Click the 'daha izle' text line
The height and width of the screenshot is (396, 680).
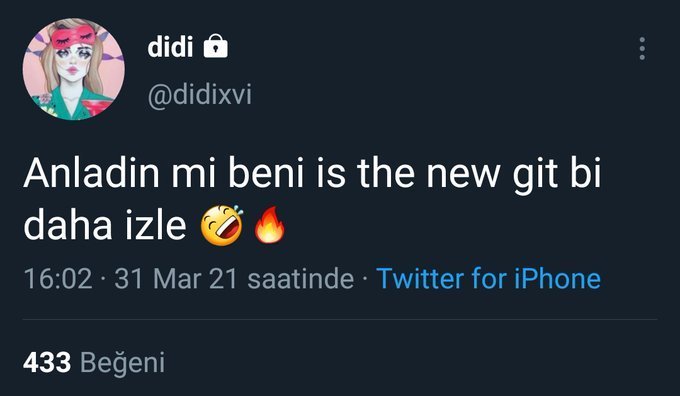105,226
